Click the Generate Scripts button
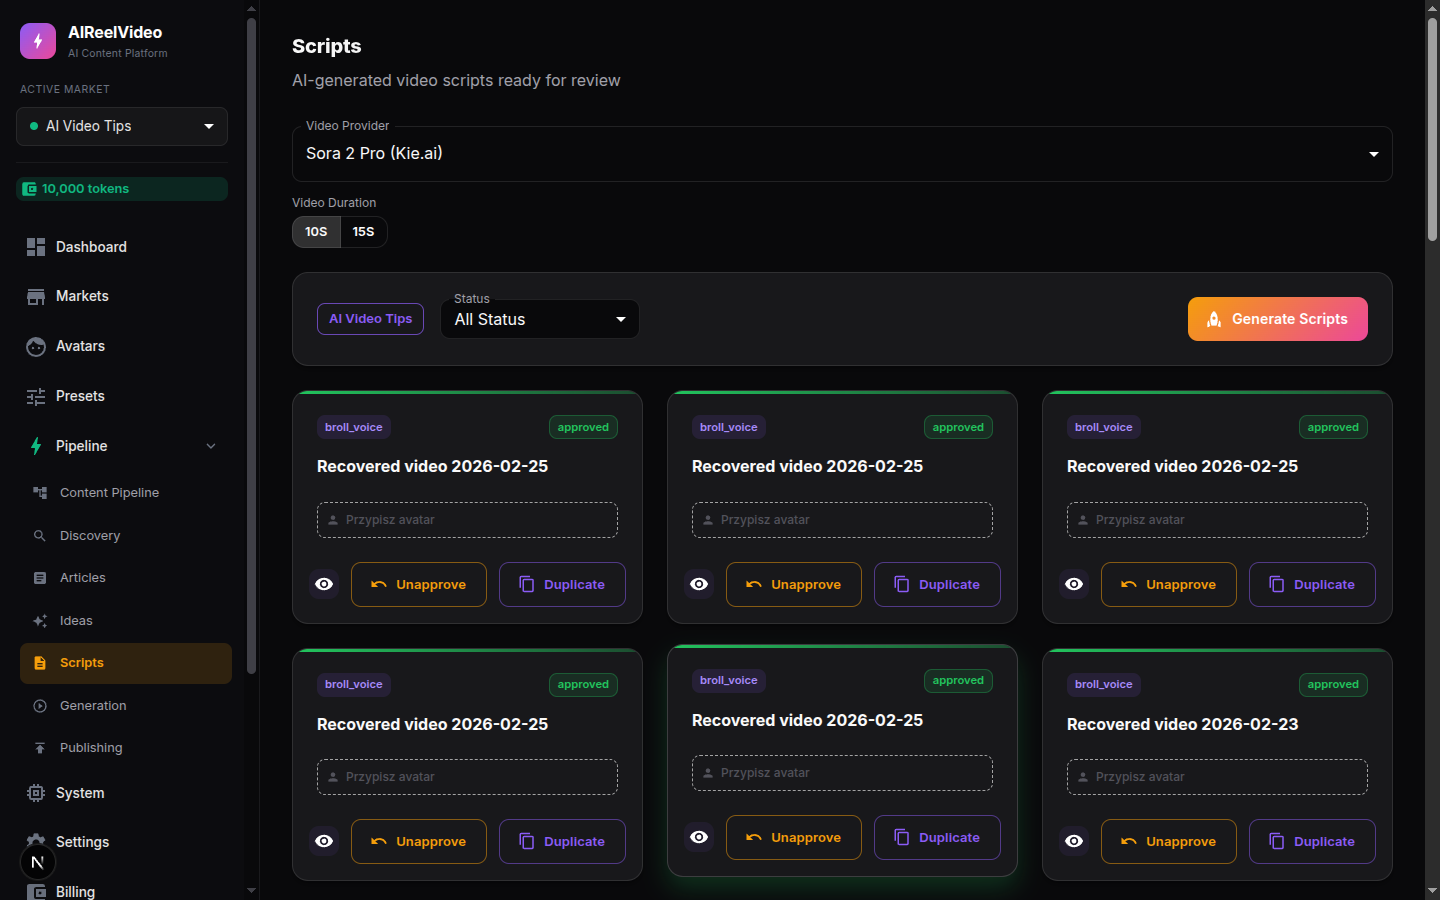This screenshot has width=1440, height=900. click(x=1277, y=319)
